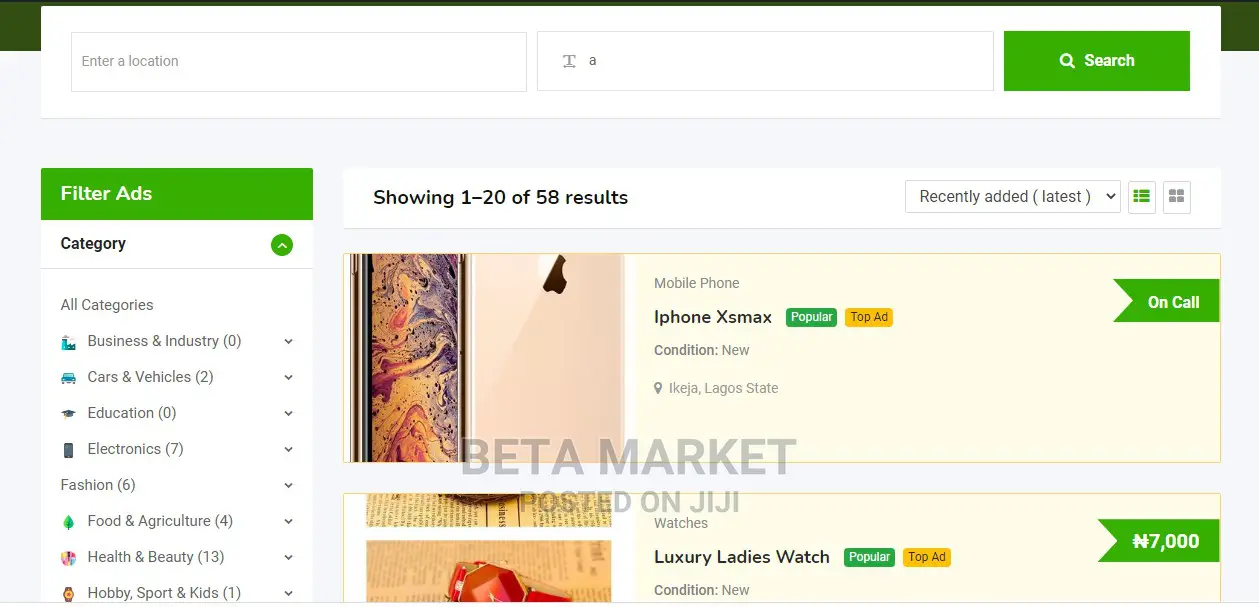
Task: Select Hobby, Sport & Kids (1) category
Action: (164, 593)
